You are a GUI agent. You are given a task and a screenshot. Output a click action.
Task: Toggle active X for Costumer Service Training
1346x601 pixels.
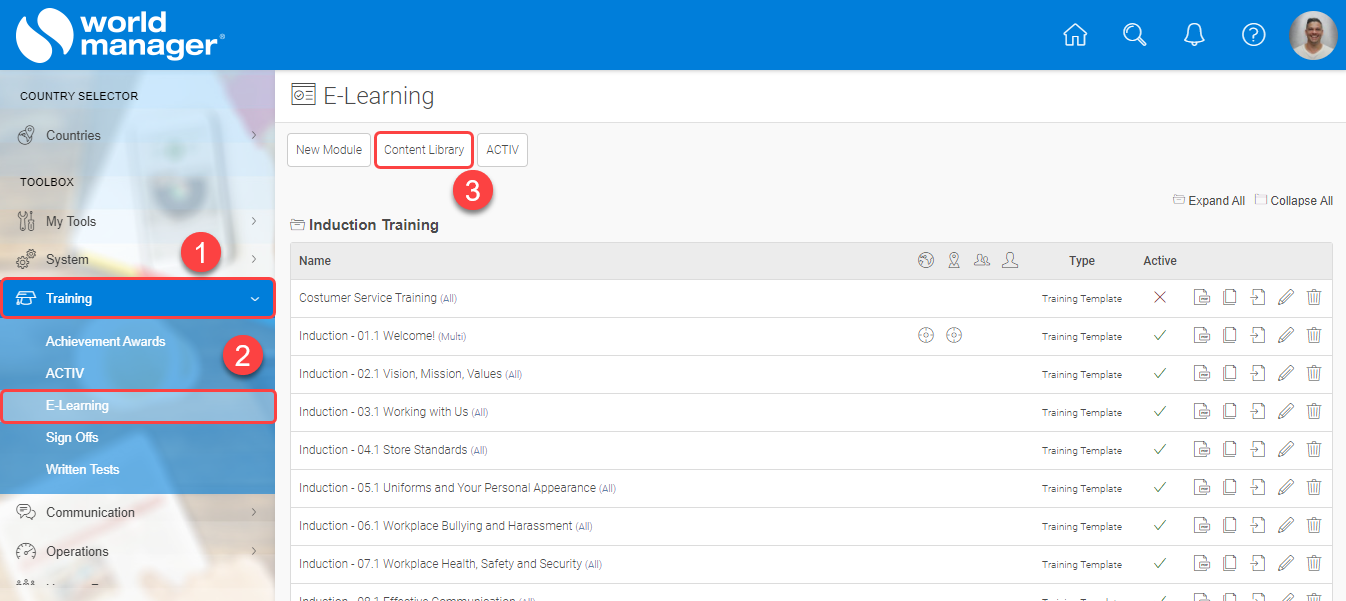point(1160,297)
